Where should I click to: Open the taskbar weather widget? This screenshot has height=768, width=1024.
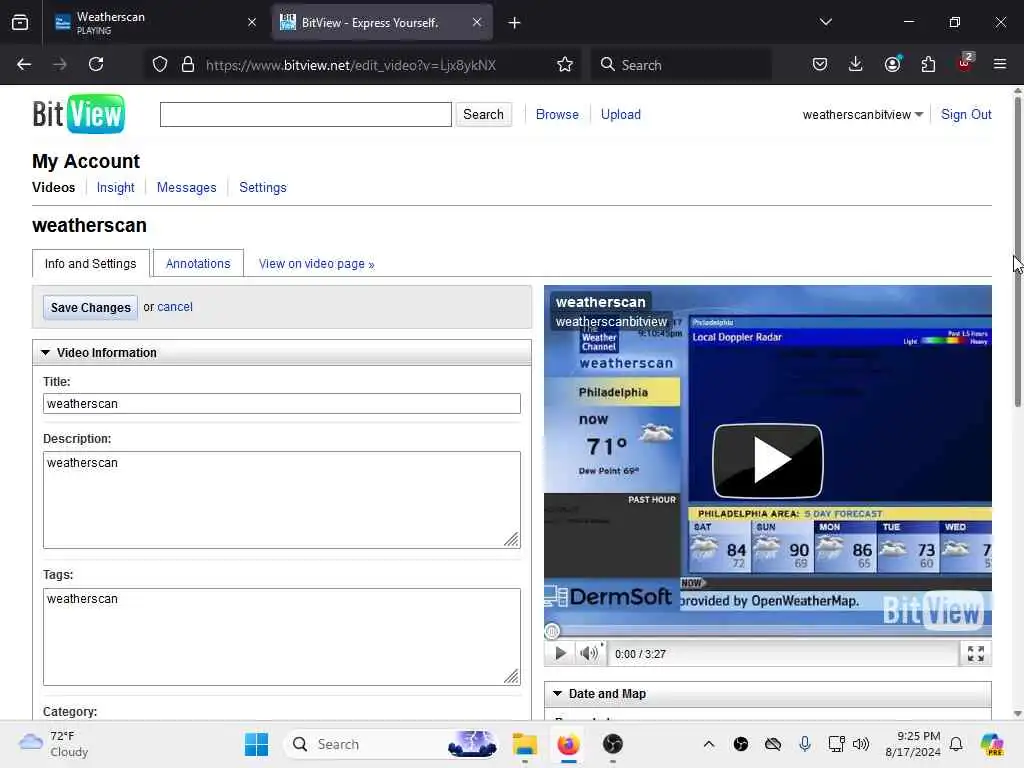54,744
